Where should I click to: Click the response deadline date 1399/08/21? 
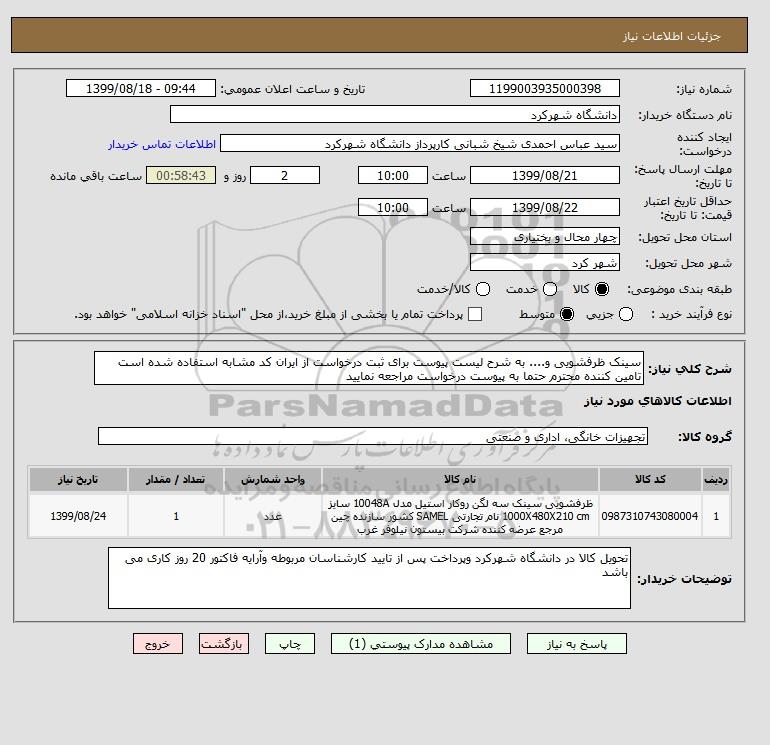coord(545,175)
